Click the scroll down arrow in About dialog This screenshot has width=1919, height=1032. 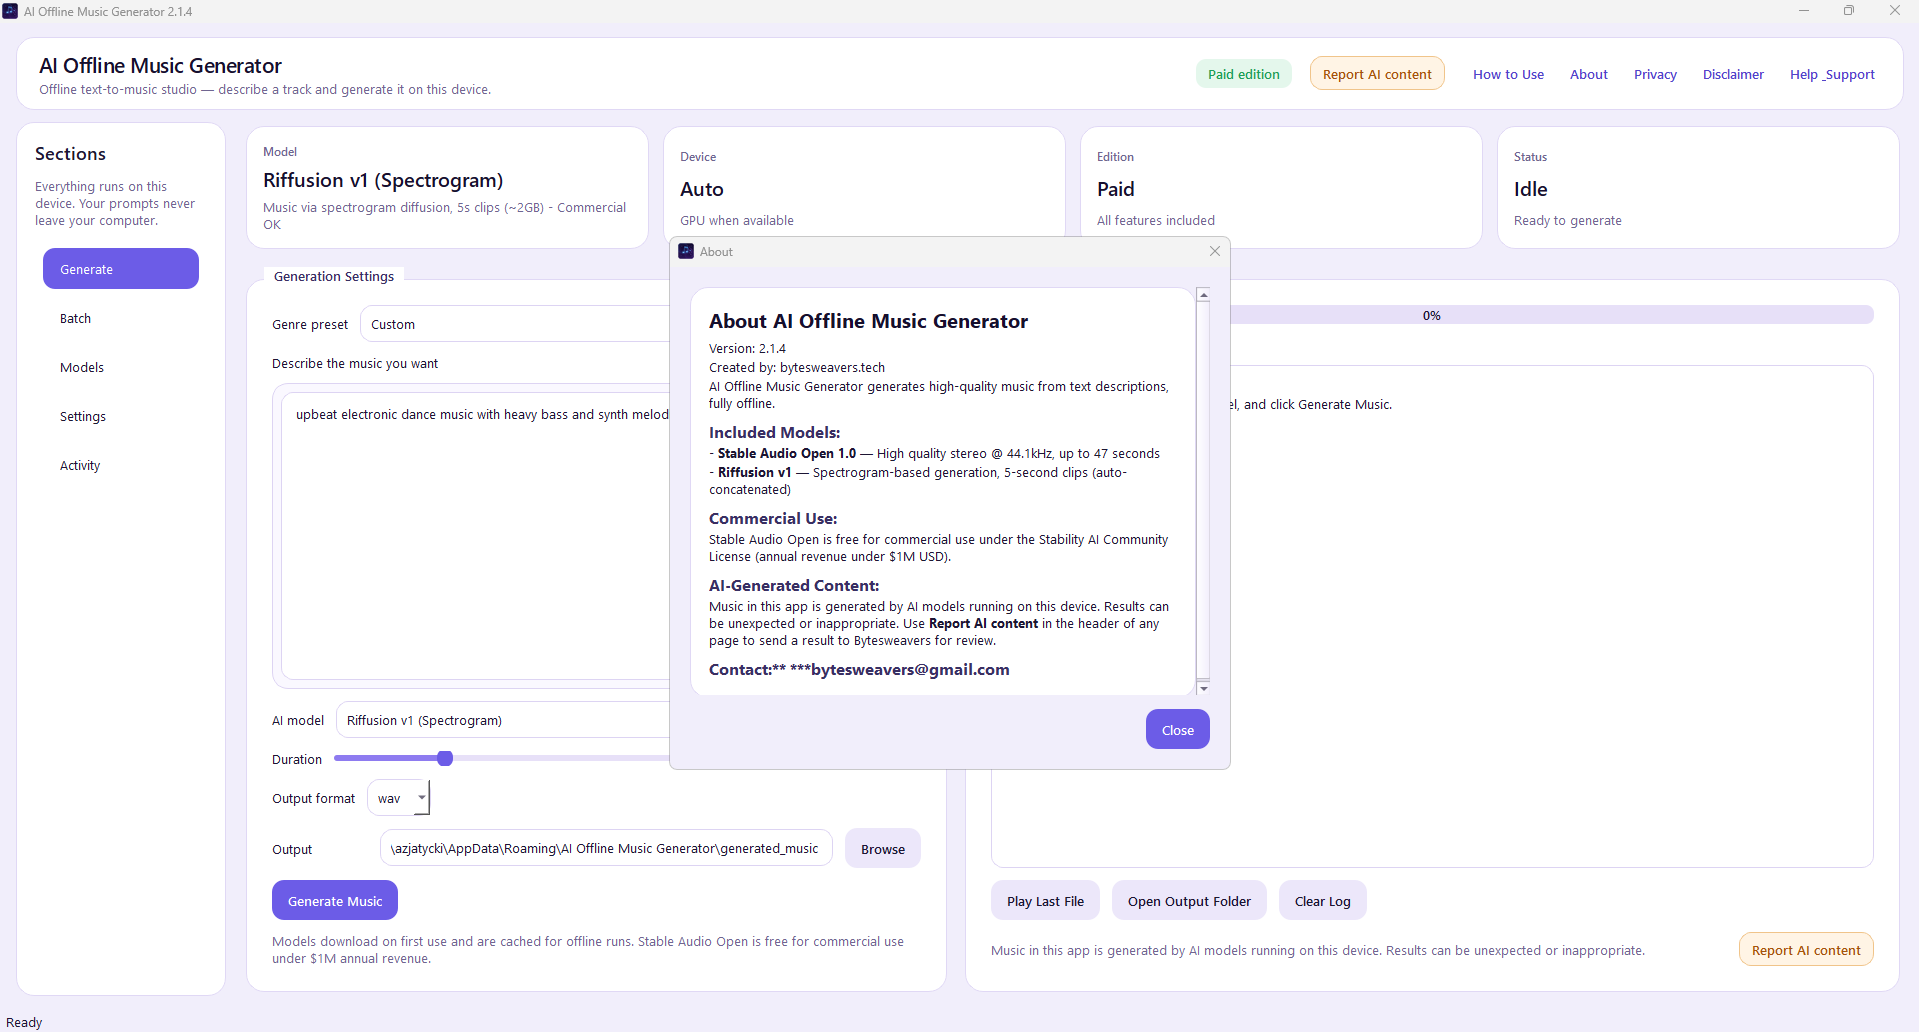coord(1203,688)
